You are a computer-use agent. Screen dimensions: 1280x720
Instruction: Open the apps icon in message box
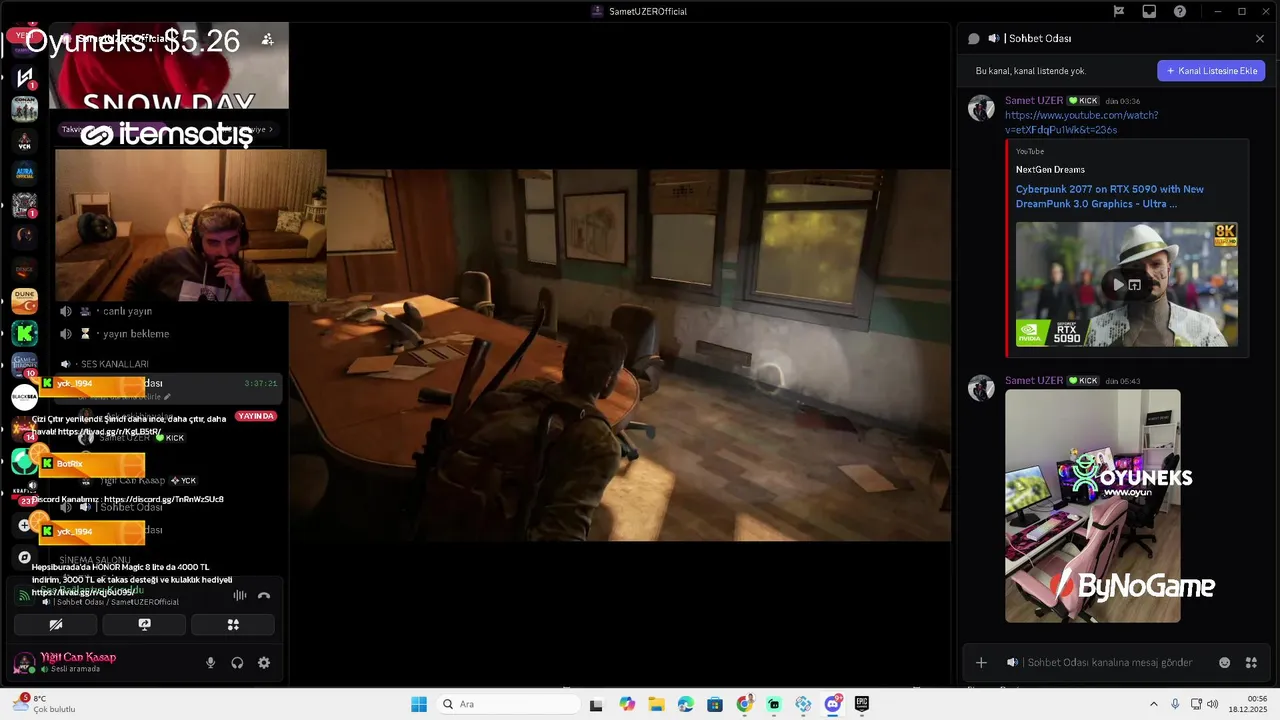click(1251, 662)
